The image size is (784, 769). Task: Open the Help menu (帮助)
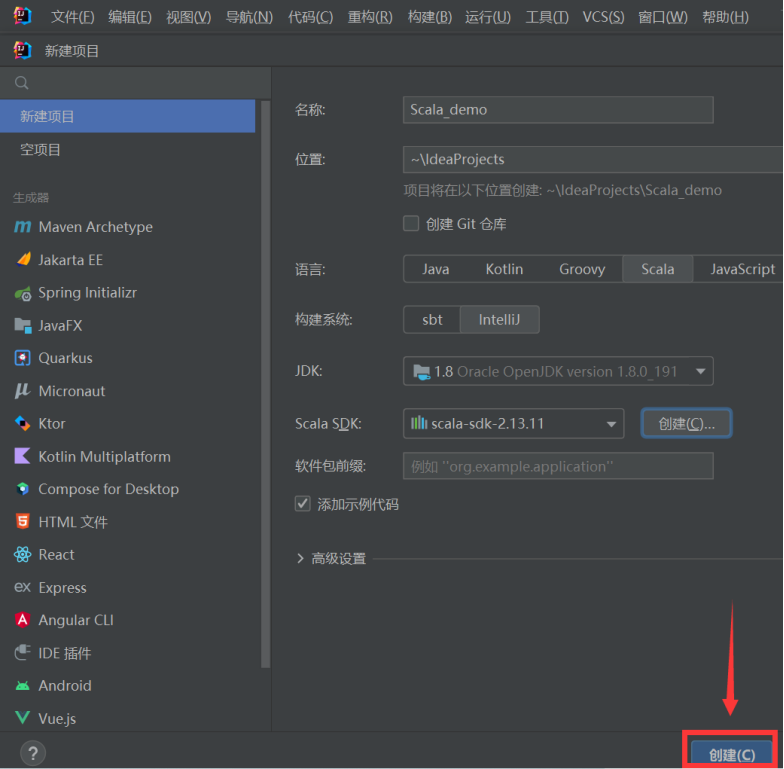coord(725,18)
